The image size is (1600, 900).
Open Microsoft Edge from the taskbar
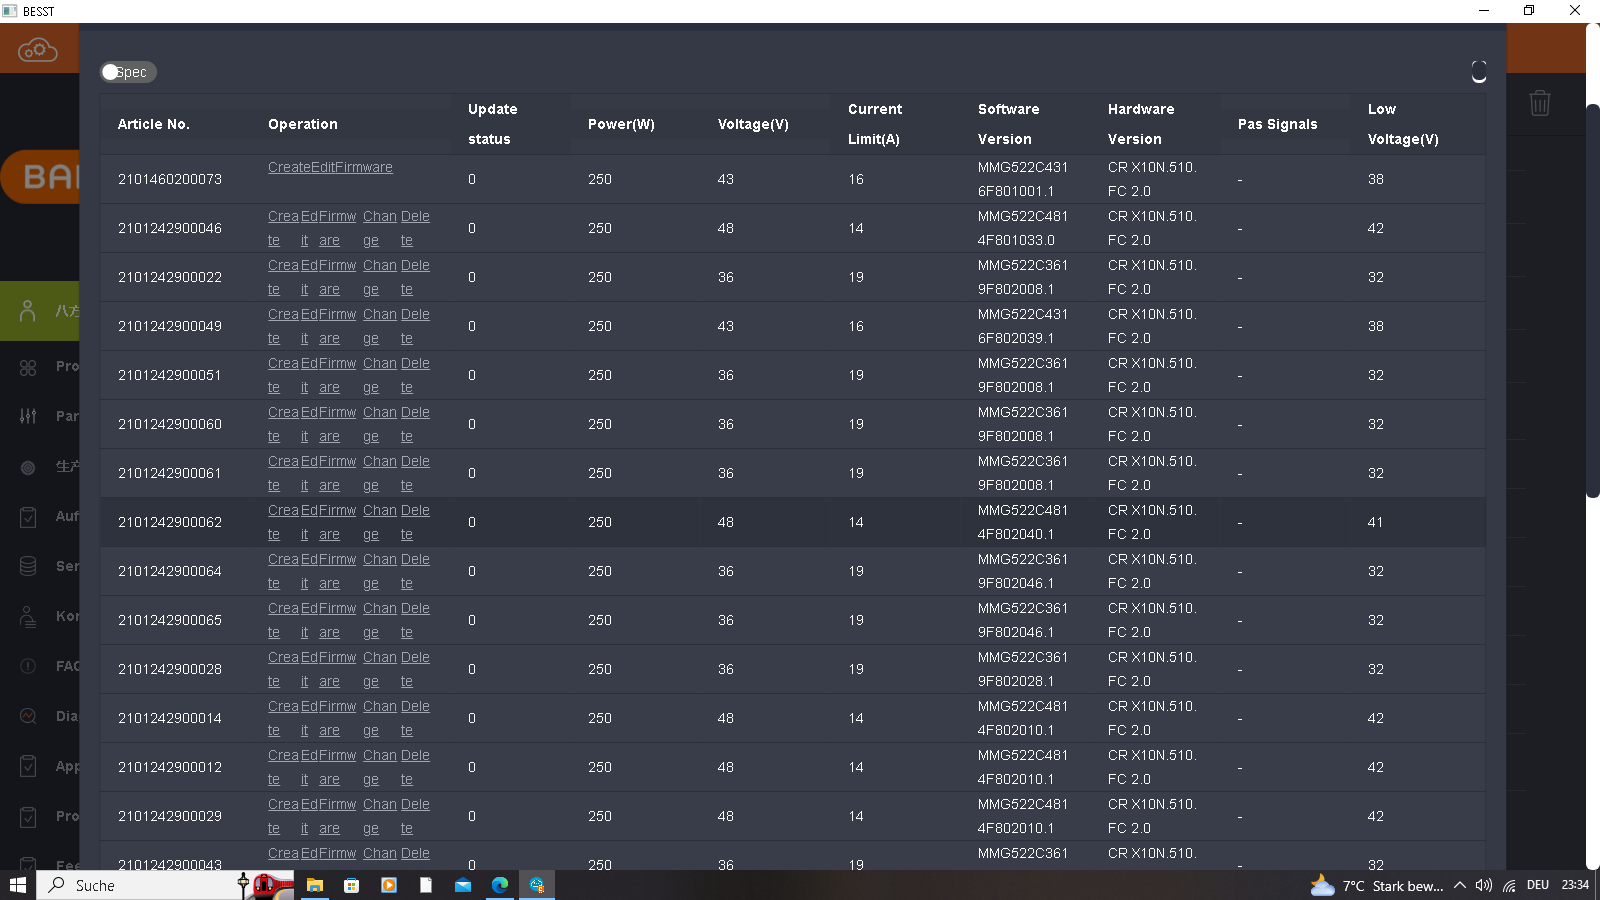(500, 885)
